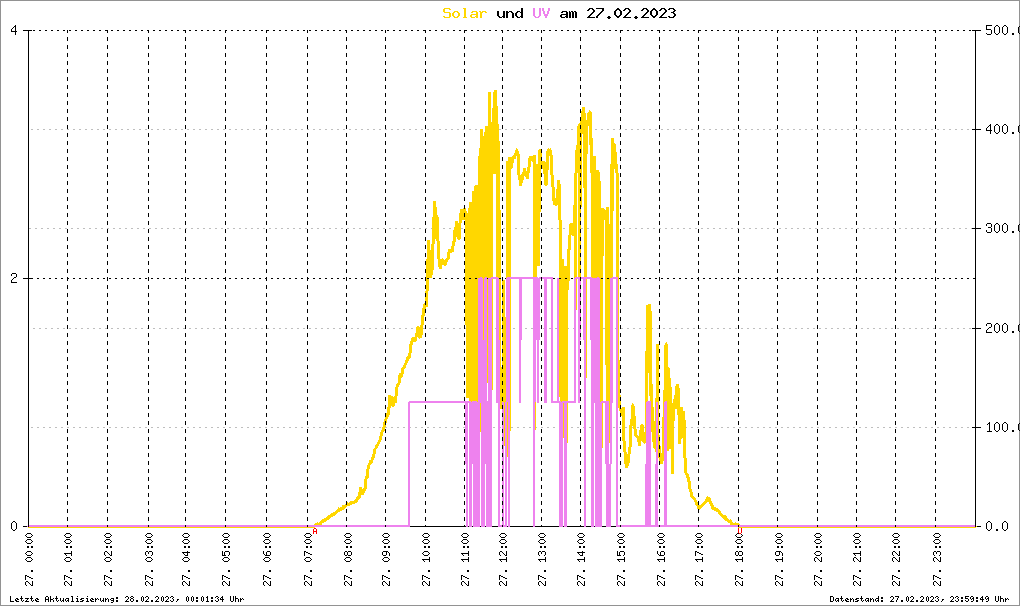
Task: Click the time label 27. 02:00
Action: tap(108, 560)
